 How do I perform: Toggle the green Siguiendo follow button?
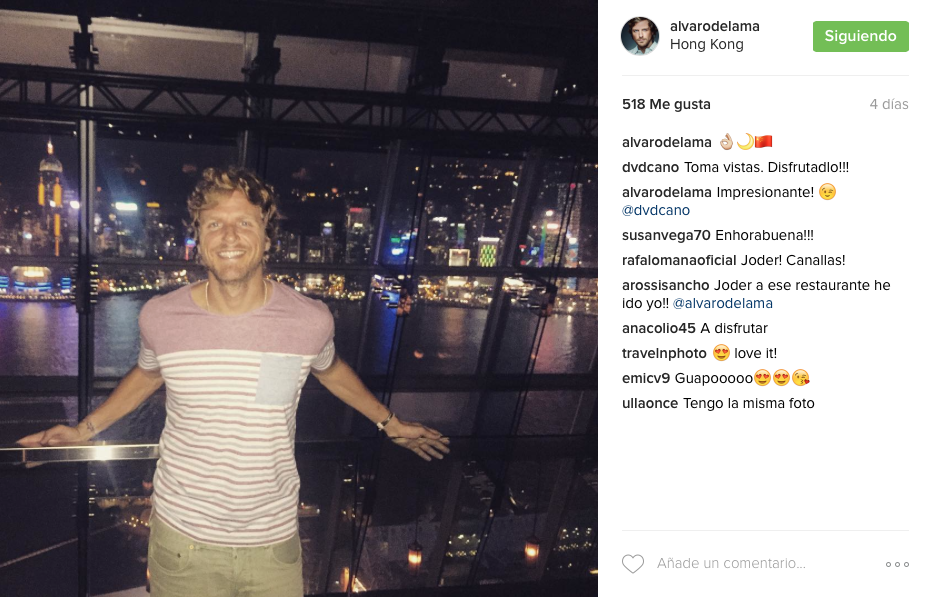pyautogui.click(x=860, y=36)
